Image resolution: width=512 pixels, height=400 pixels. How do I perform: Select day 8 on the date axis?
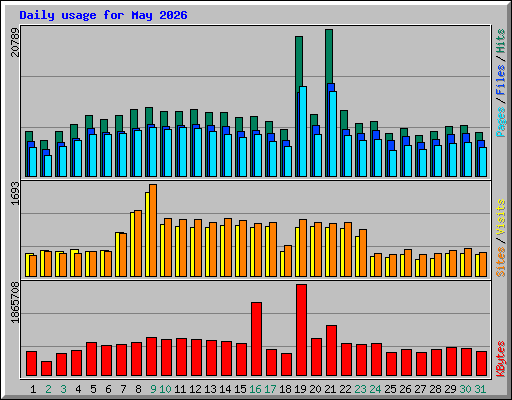(x=138, y=389)
